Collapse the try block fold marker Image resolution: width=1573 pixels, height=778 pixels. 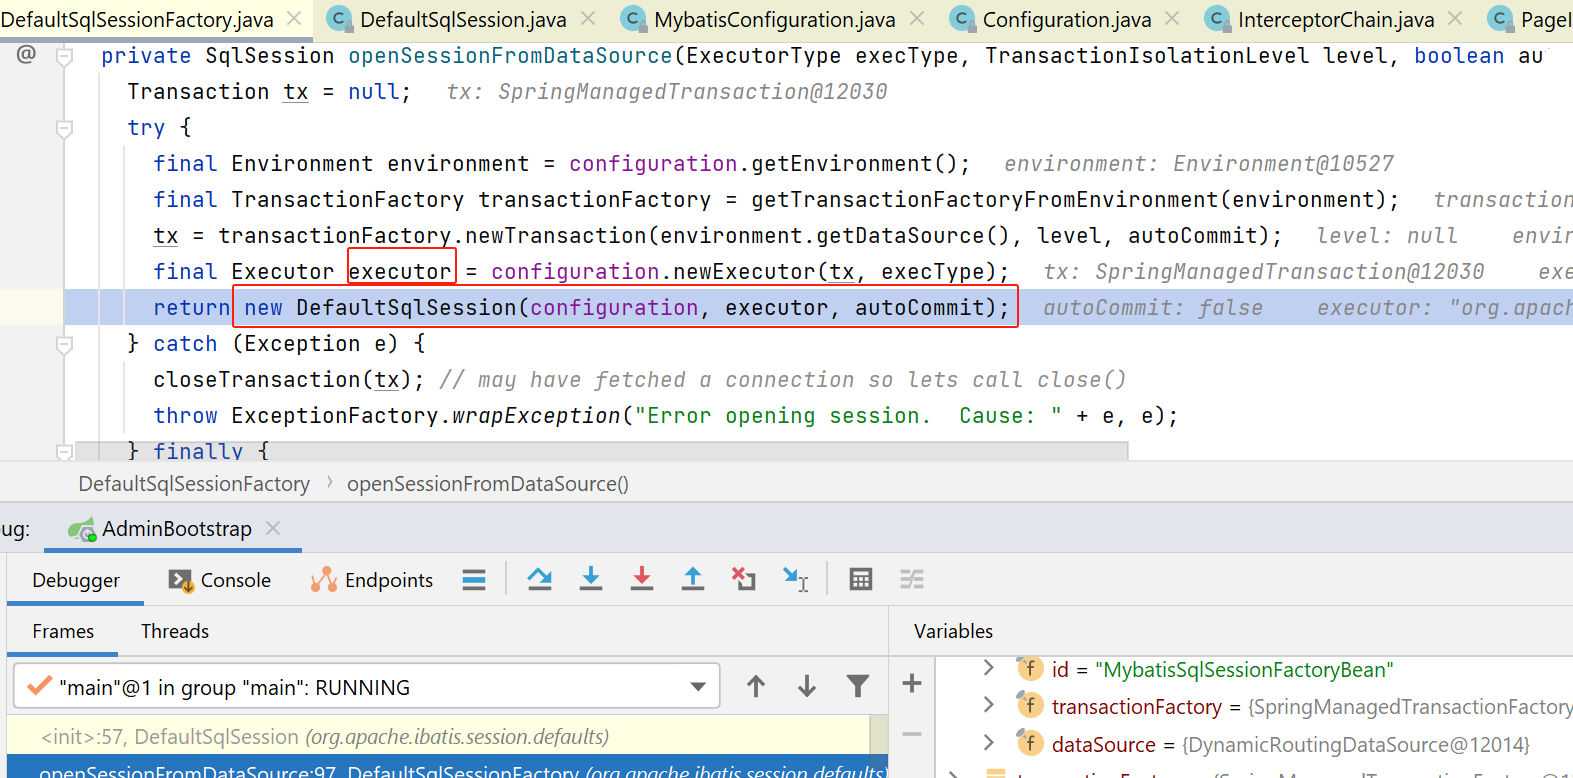pyautogui.click(x=65, y=128)
